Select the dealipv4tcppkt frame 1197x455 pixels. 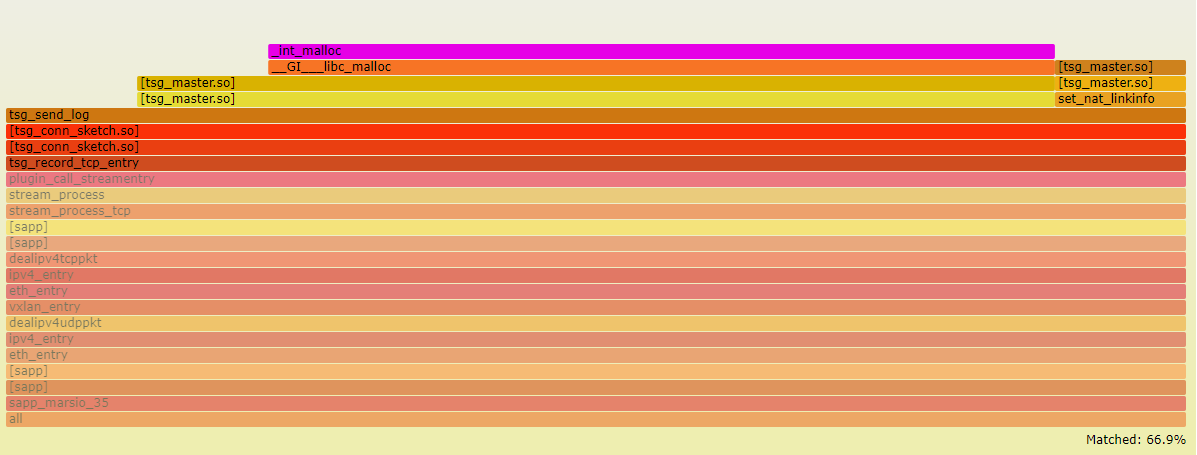click(596, 259)
